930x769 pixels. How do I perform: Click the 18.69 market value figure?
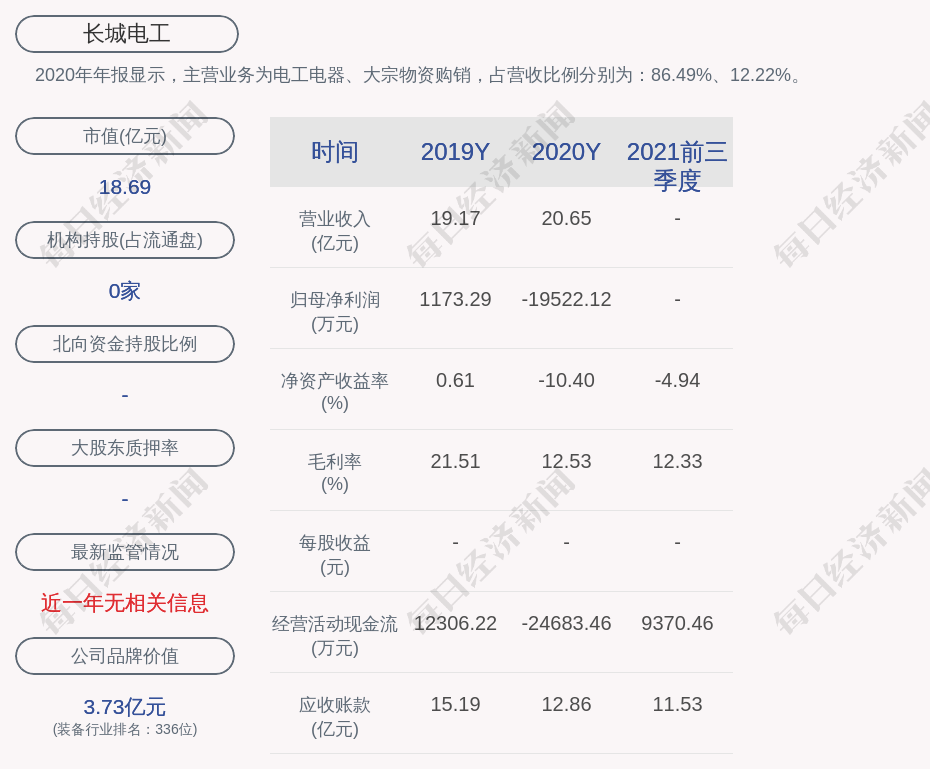point(125,187)
